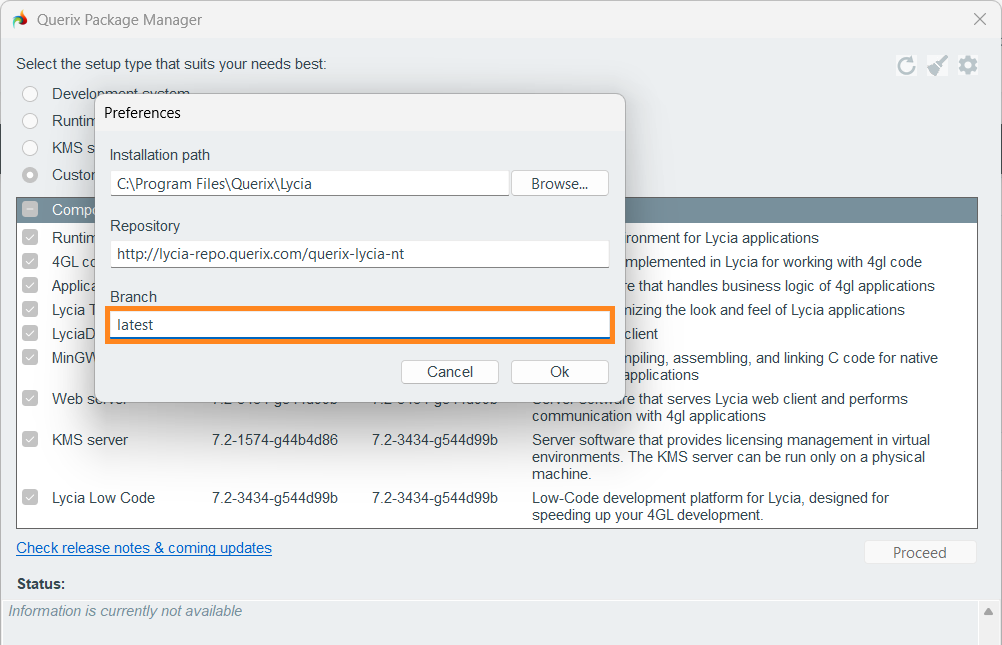The image size is (1002, 645).
Task: Click the Proceed button
Action: 919,553
